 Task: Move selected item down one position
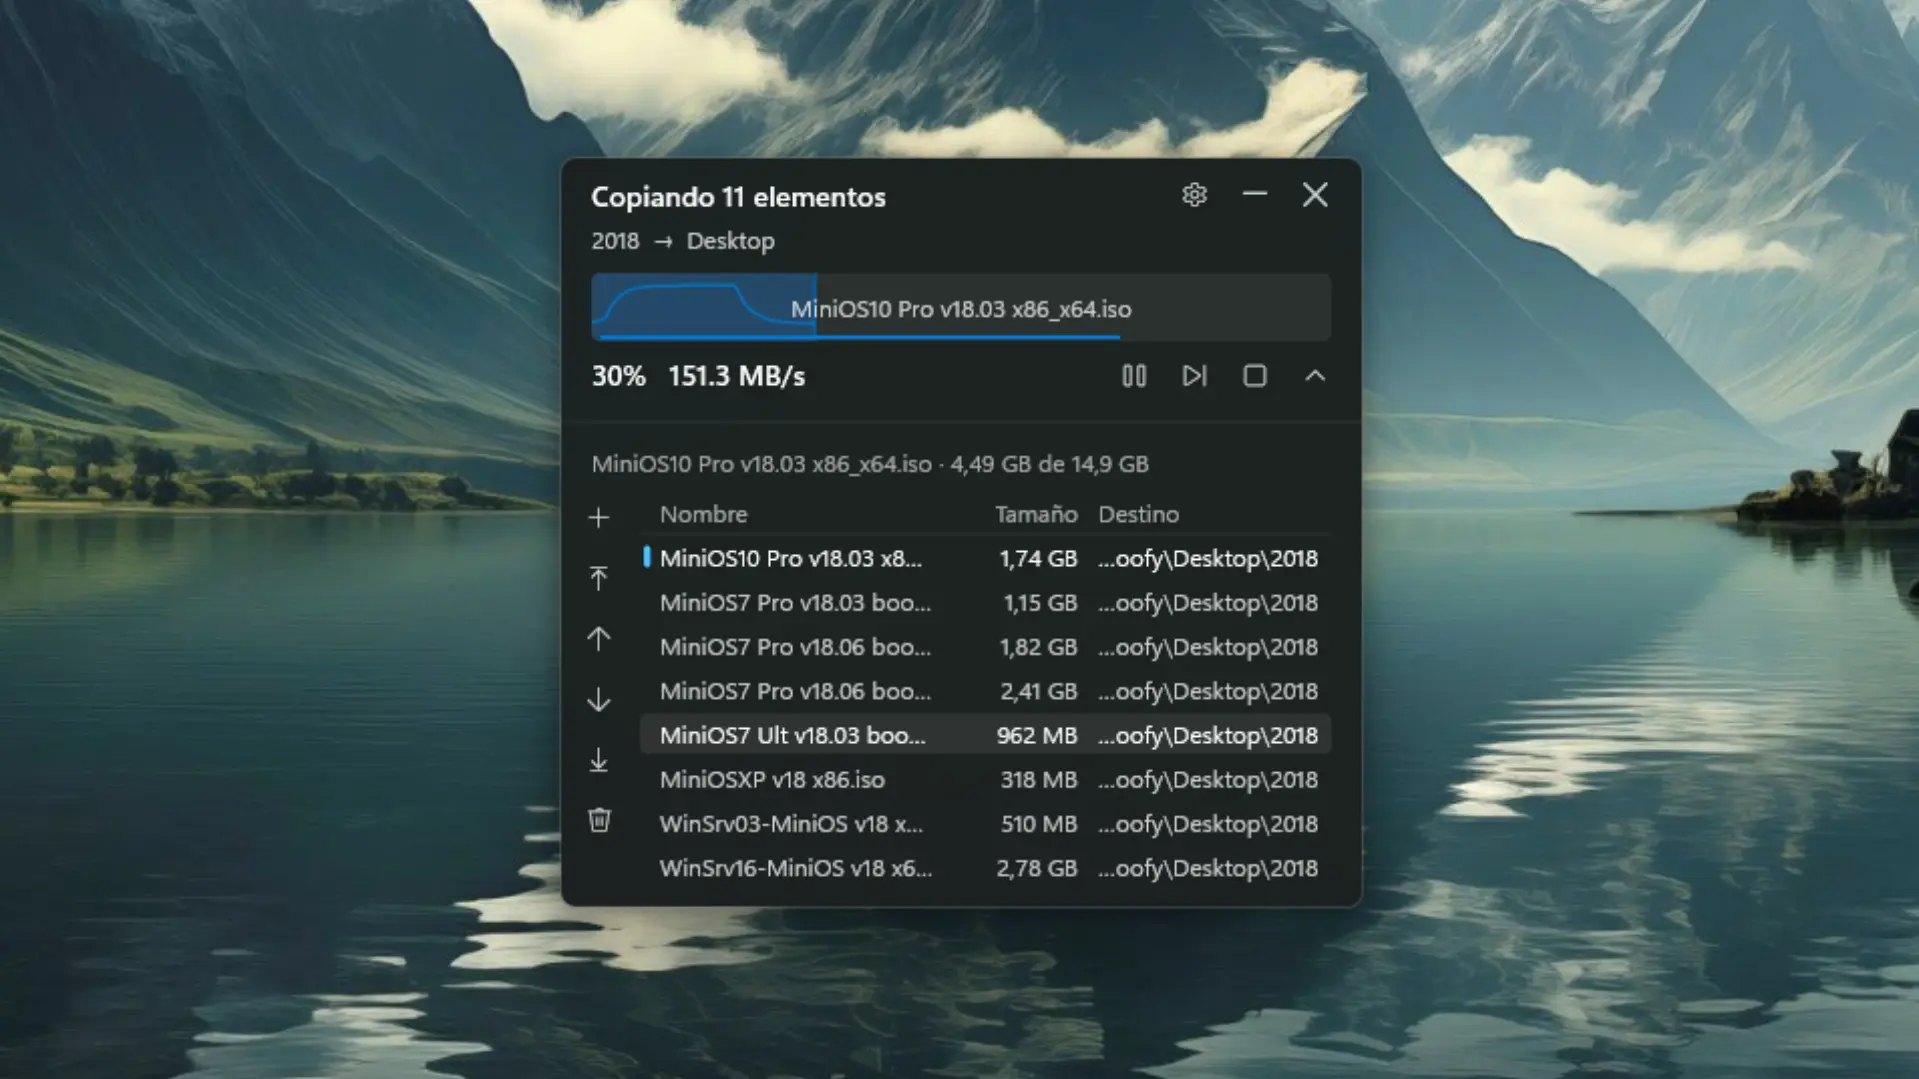click(x=598, y=699)
